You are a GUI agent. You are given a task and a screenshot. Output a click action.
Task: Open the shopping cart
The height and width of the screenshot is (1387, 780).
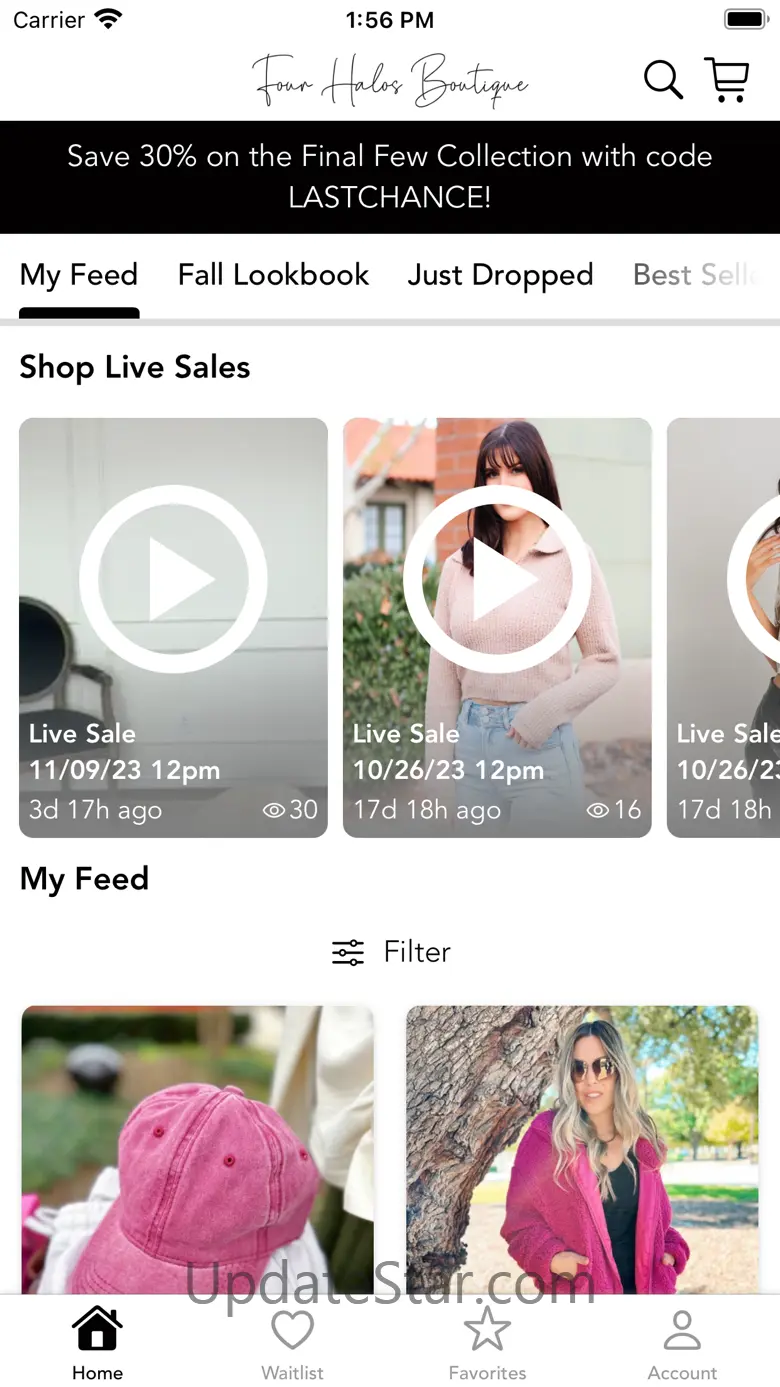(727, 80)
